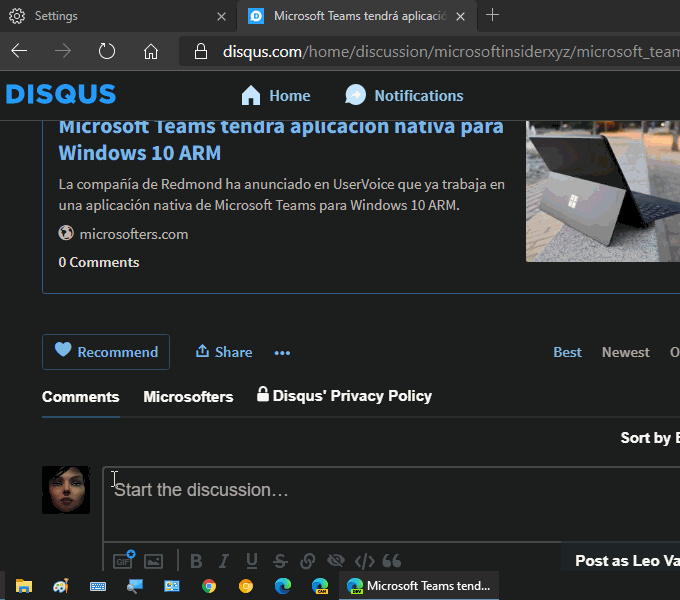Expand the Sort by dropdown

[650, 438]
